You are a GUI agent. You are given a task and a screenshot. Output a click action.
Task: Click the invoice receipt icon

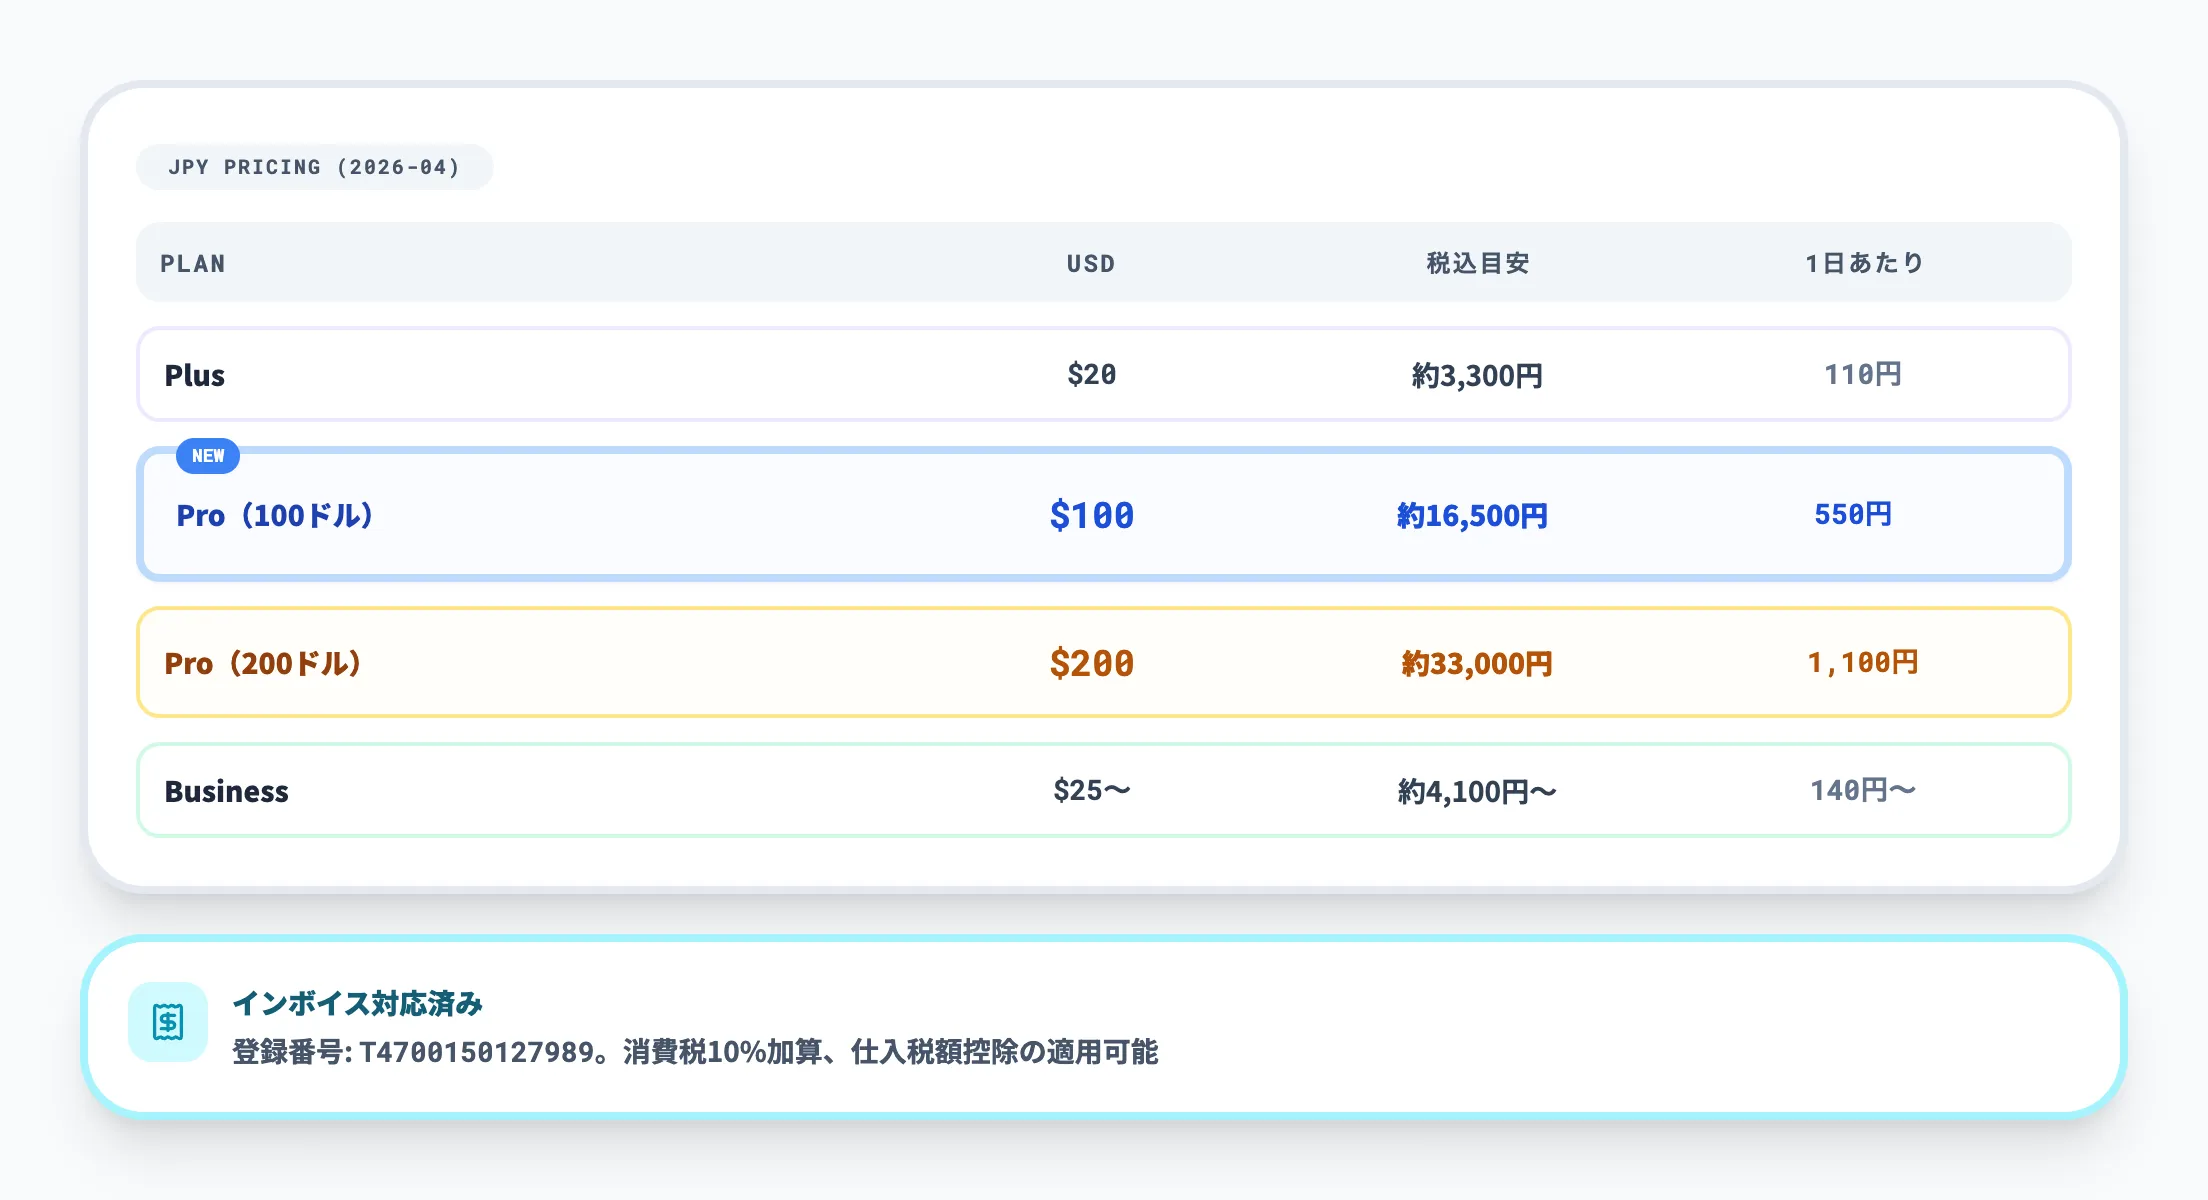coord(168,1022)
